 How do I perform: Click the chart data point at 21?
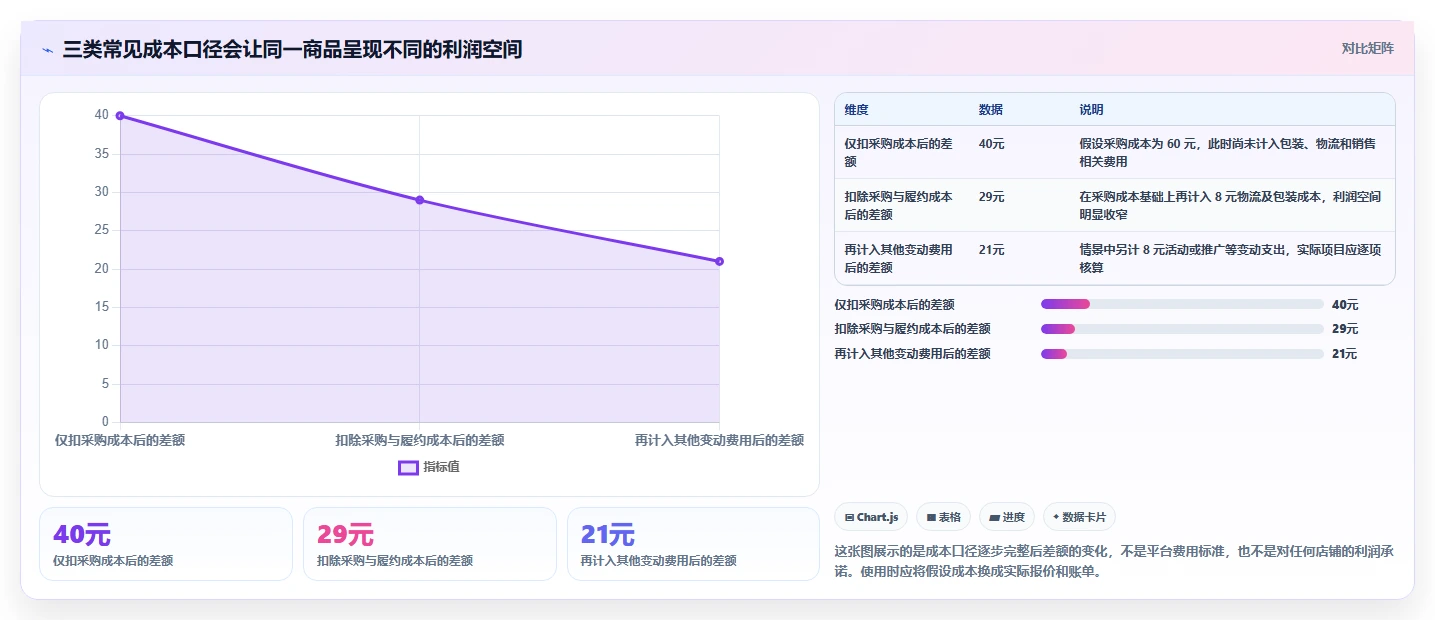tap(719, 261)
